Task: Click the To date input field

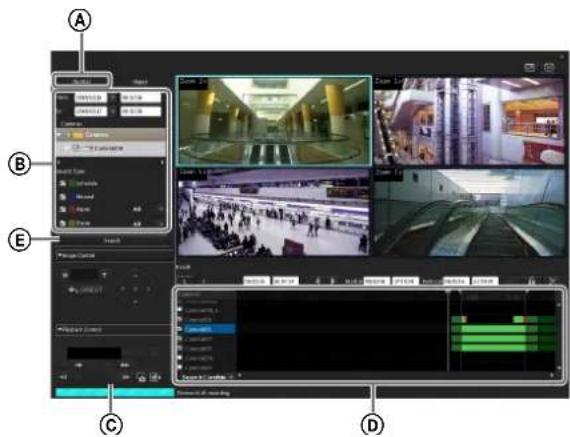Action: [x=91, y=111]
